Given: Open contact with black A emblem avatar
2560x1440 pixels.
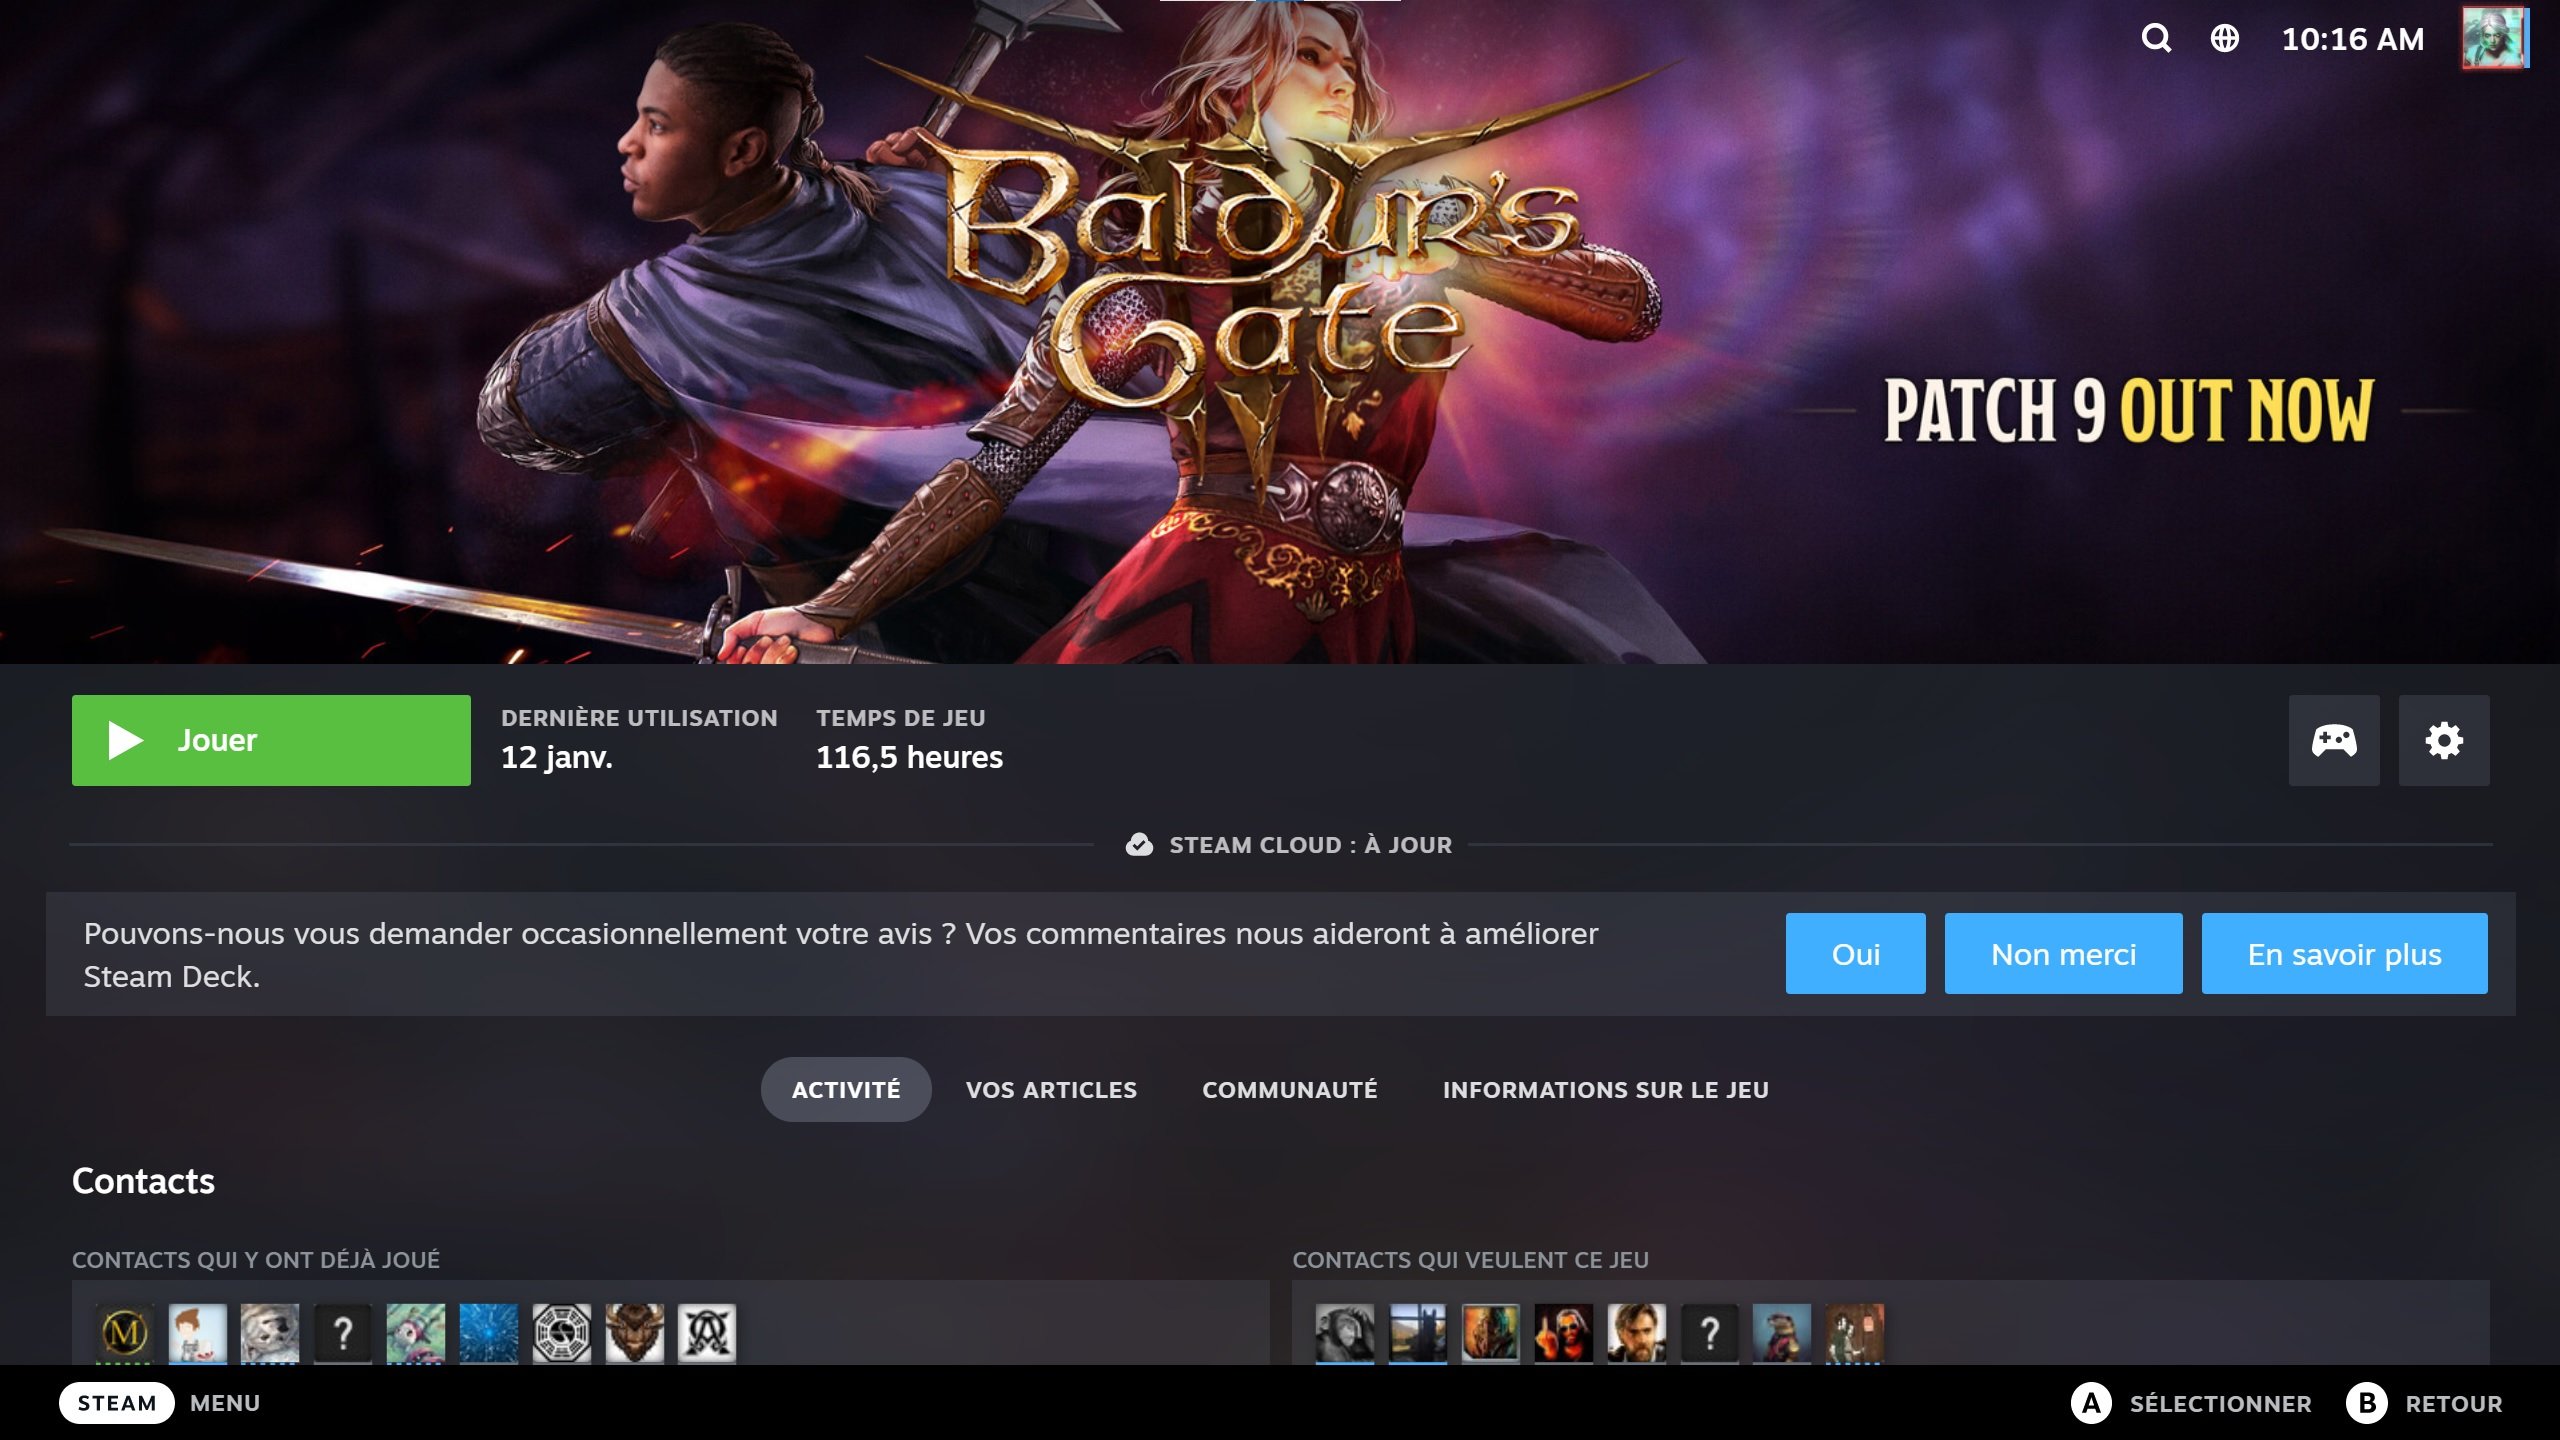Looking at the screenshot, I should point(707,1333).
